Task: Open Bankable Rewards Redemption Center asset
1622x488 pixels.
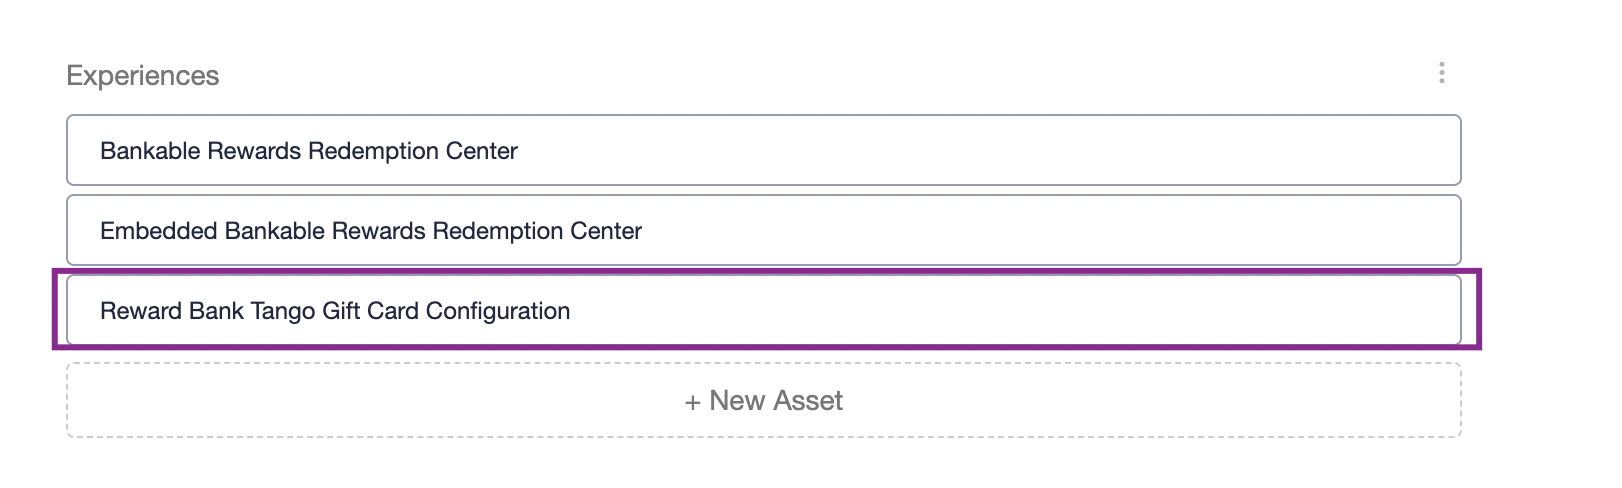Action: [764, 150]
